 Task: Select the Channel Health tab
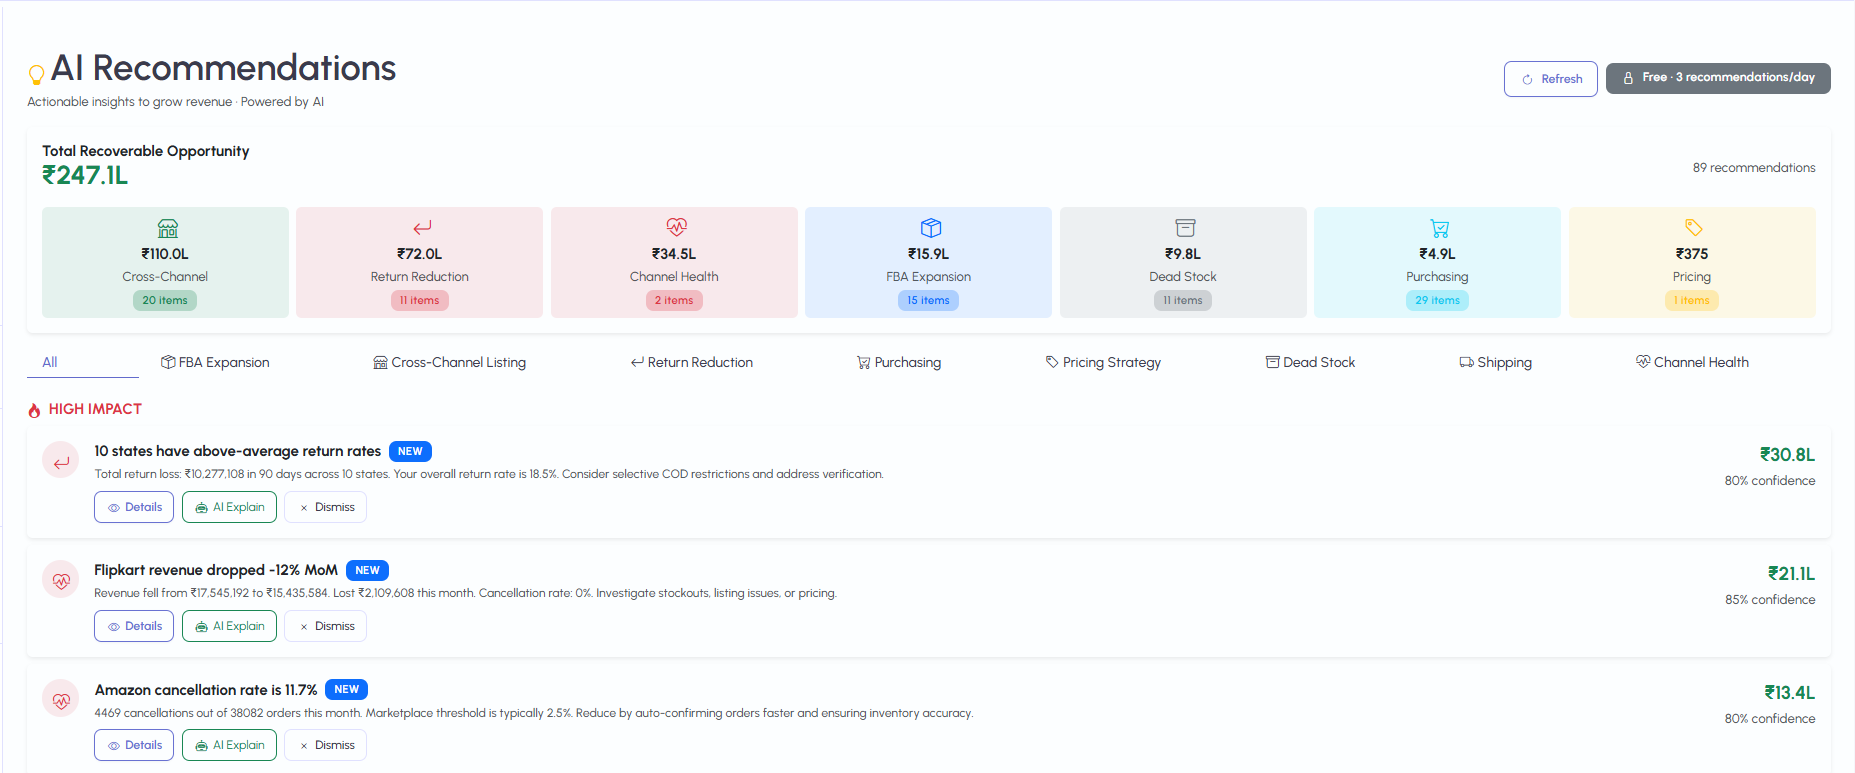1692,362
